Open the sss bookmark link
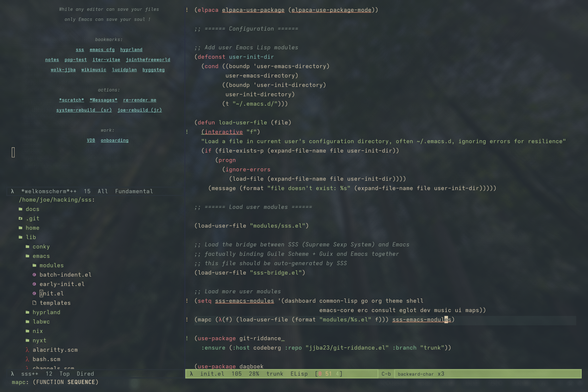This screenshot has width=588, height=392. [x=80, y=50]
